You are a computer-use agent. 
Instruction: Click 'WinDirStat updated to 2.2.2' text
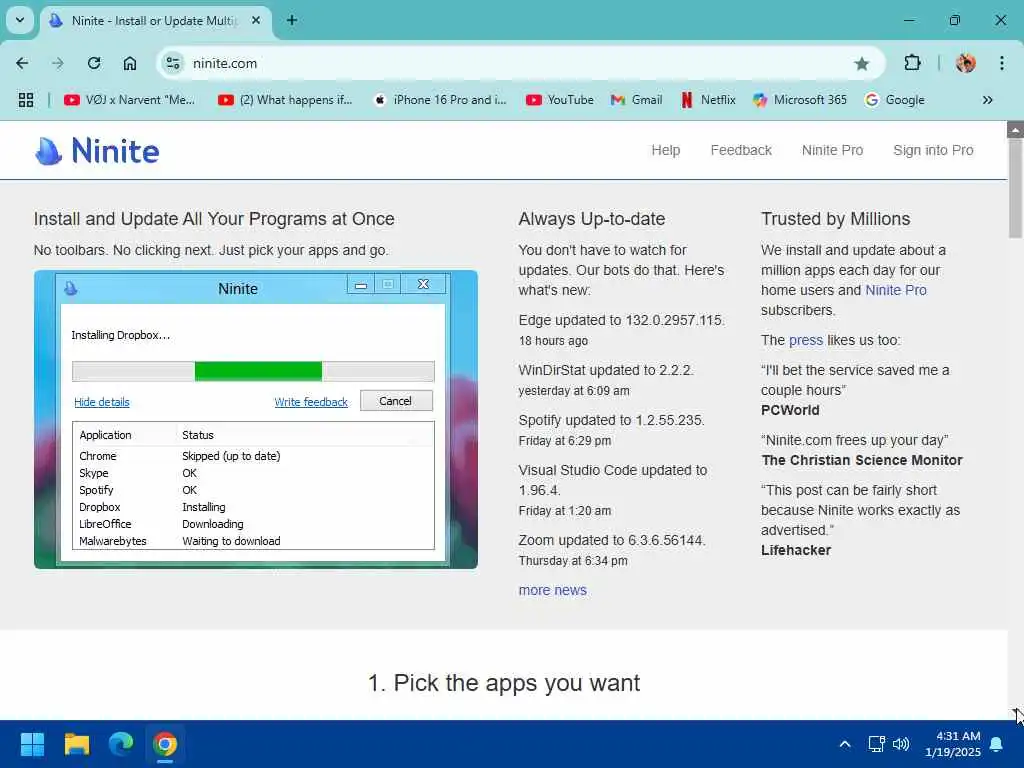(605, 370)
